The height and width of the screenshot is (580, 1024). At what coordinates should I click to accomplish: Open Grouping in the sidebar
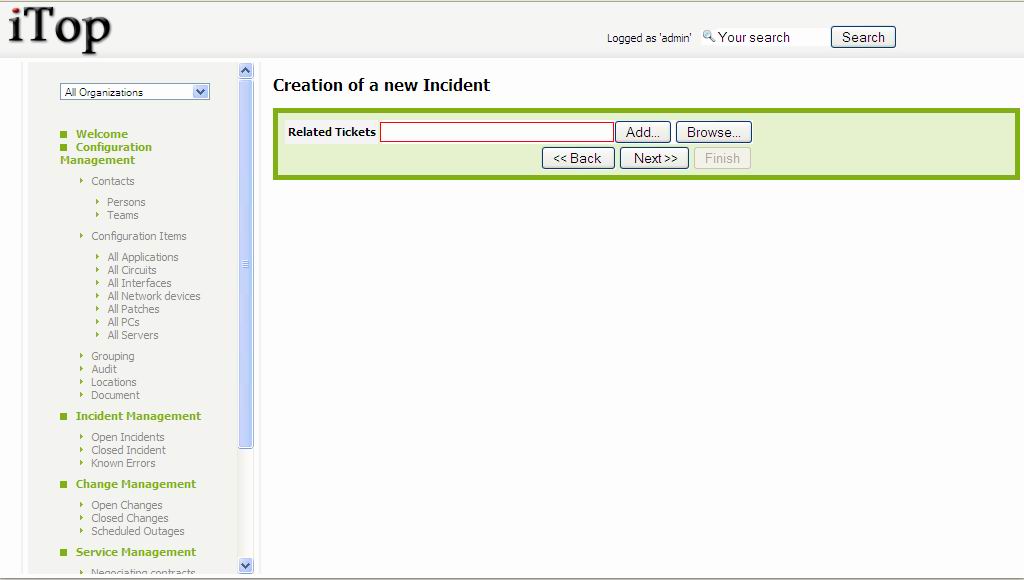tap(113, 356)
